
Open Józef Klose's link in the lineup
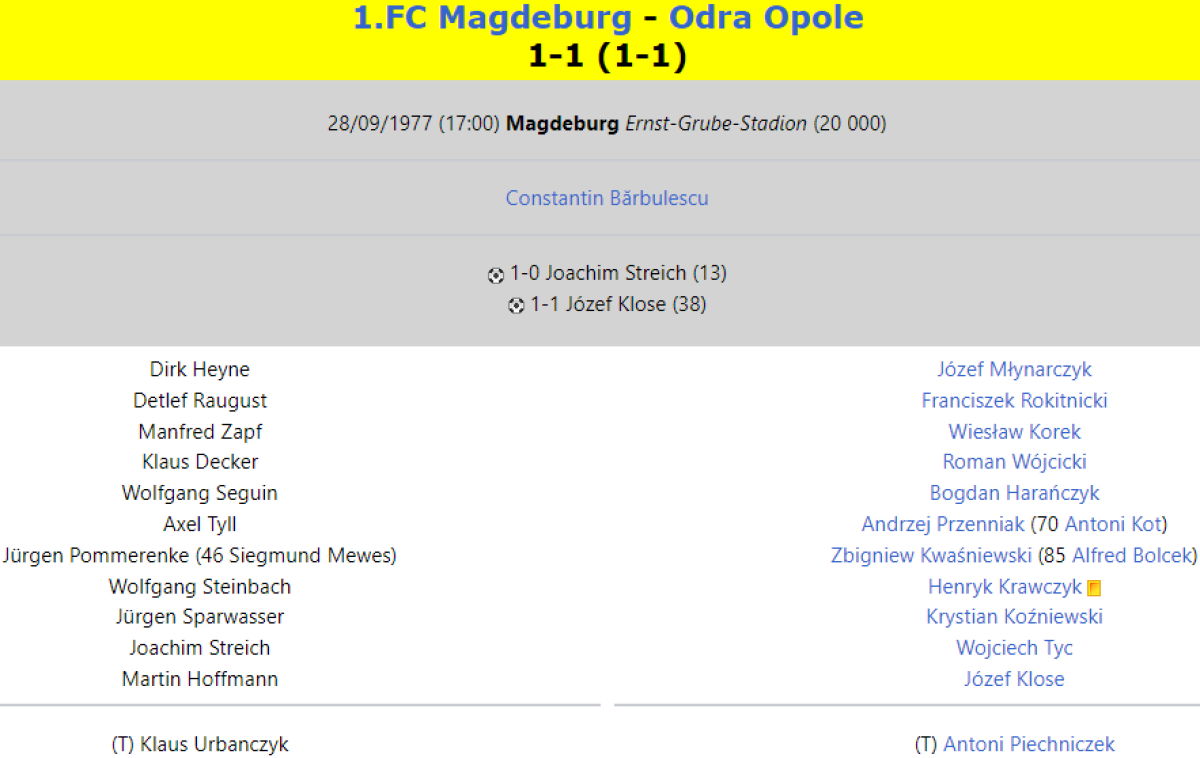1014,679
